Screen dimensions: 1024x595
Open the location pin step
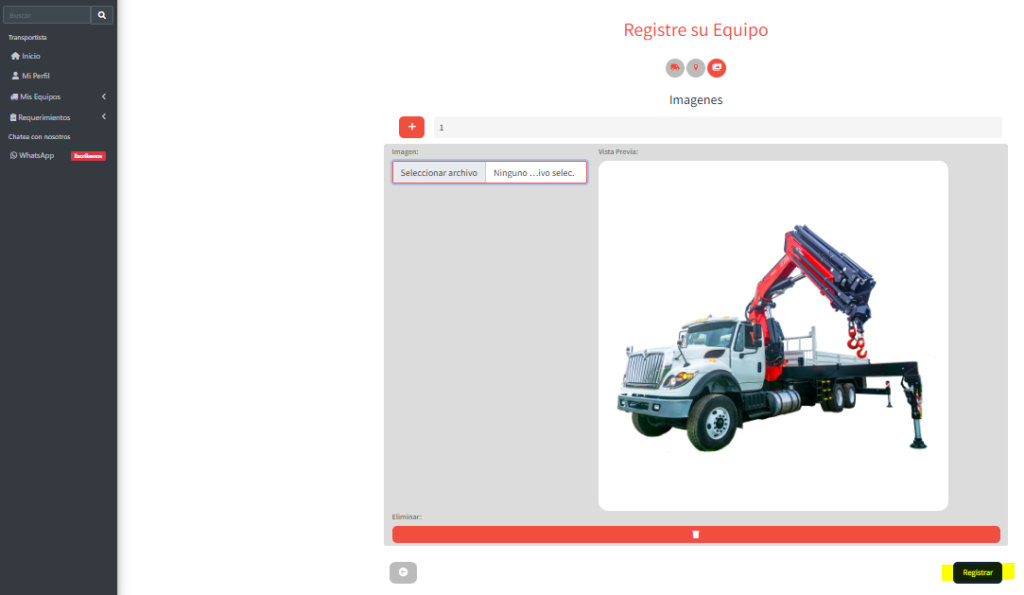[696, 68]
